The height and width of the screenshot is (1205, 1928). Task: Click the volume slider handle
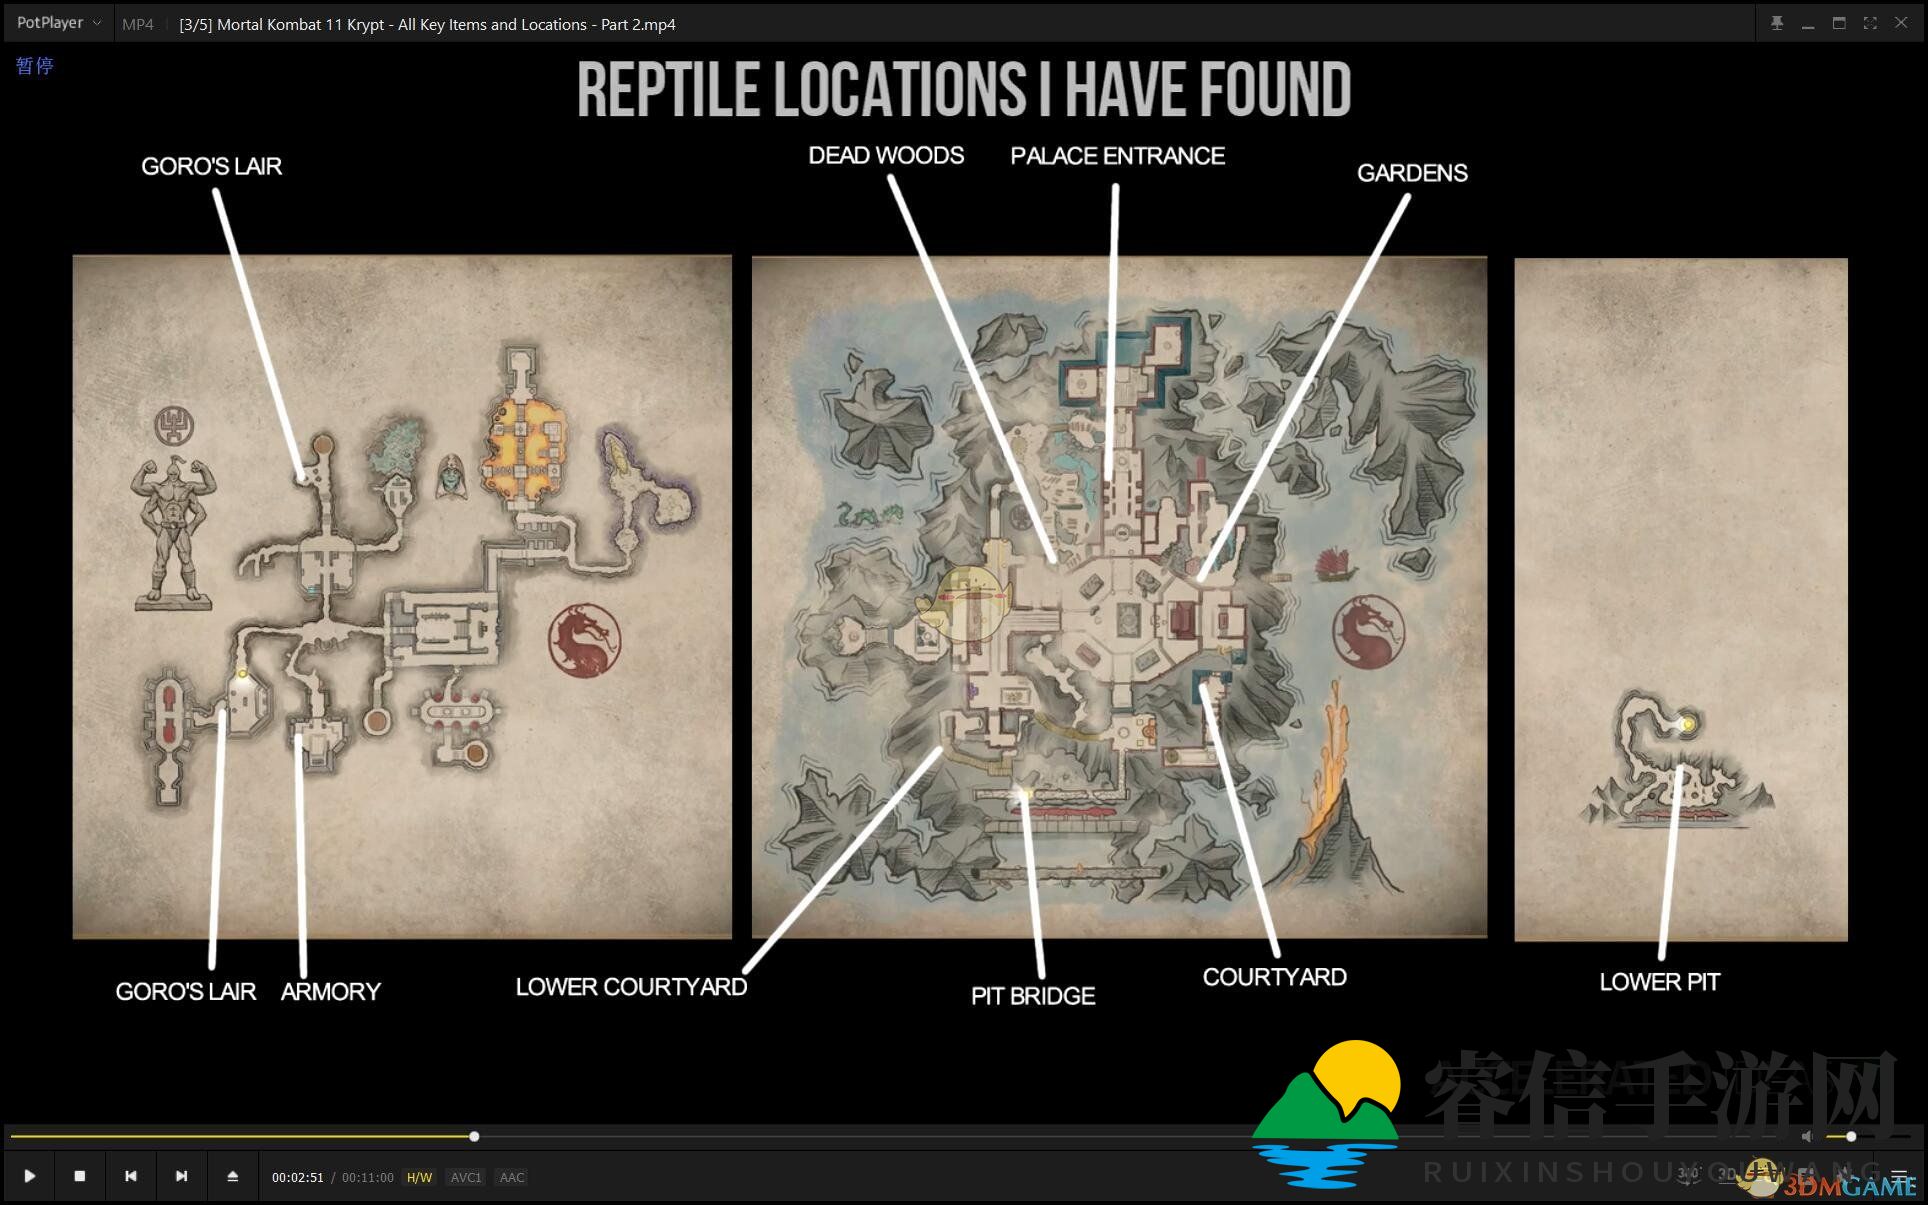click(x=1851, y=1136)
